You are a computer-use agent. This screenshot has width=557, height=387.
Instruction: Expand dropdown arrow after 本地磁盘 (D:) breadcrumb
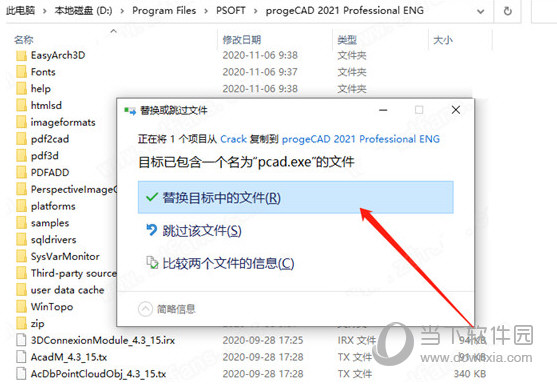tap(122, 11)
